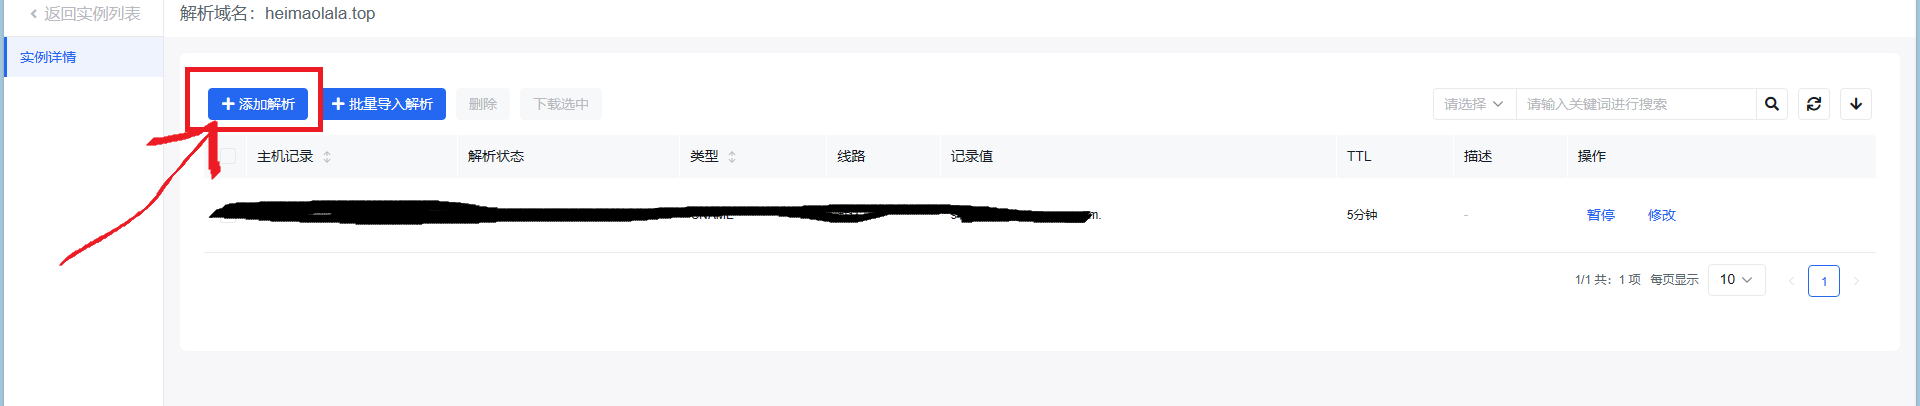Click back chevron beside 返回实例列表
Image resolution: width=1920 pixels, height=406 pixels.
click(33, 14)
